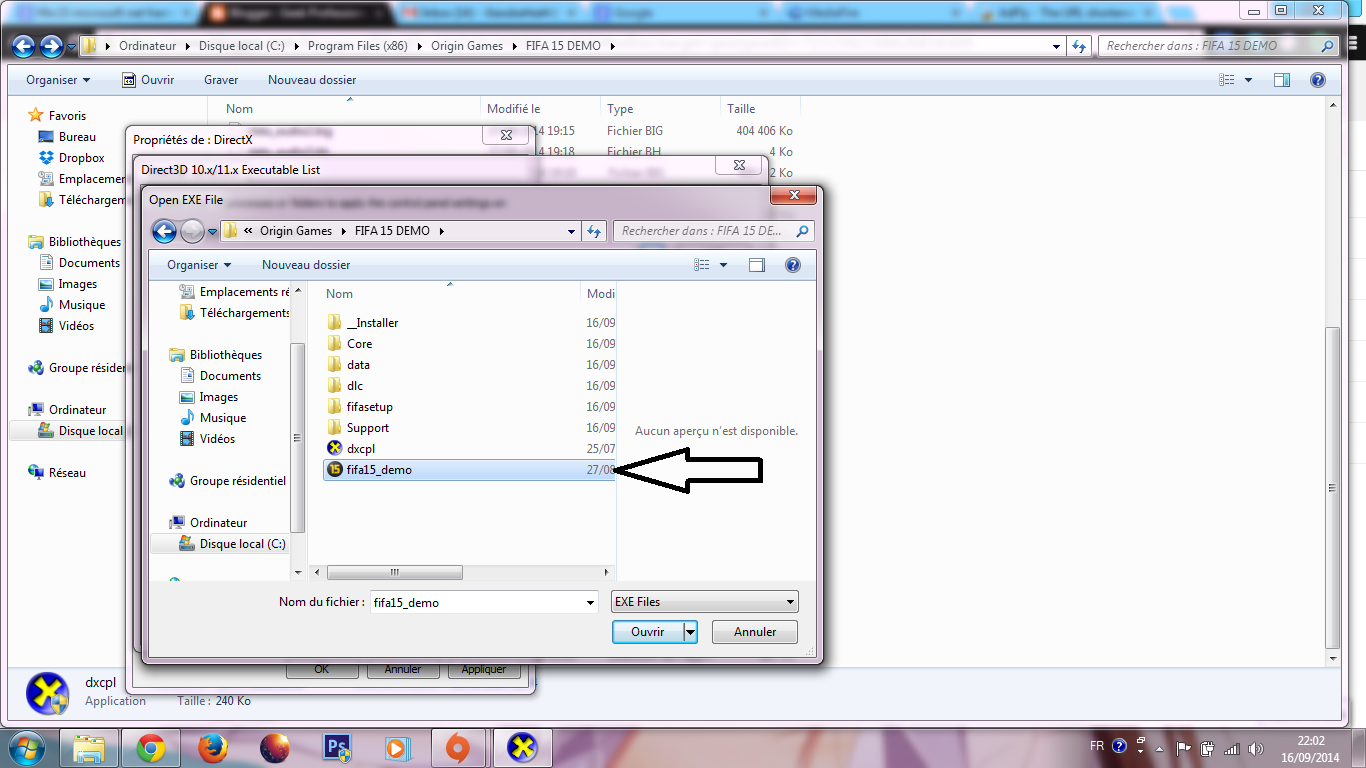Image resolution: width=1366 pixels, height=768 pixels.
Task: Toggle the preview pane icon in the dialog
Action: click(757, 265)
